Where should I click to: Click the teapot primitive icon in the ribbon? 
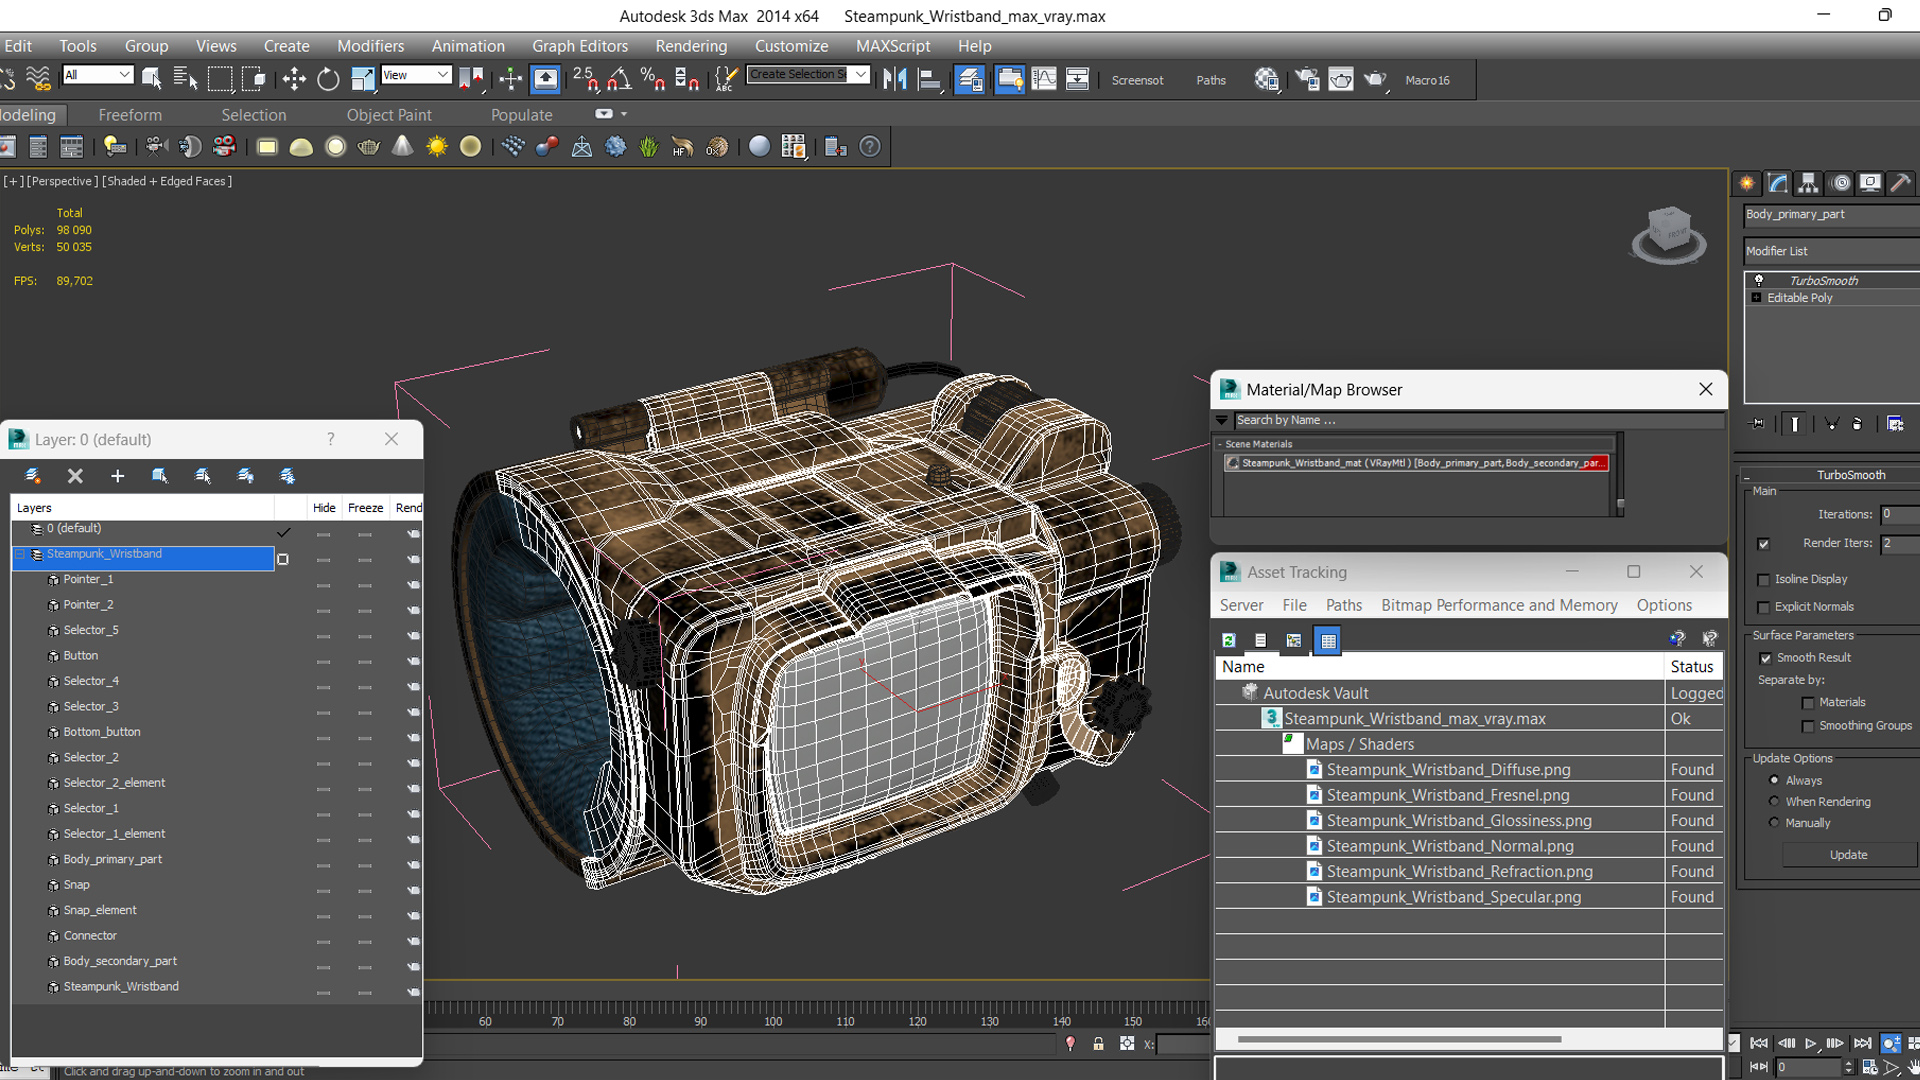click(369, 147)
